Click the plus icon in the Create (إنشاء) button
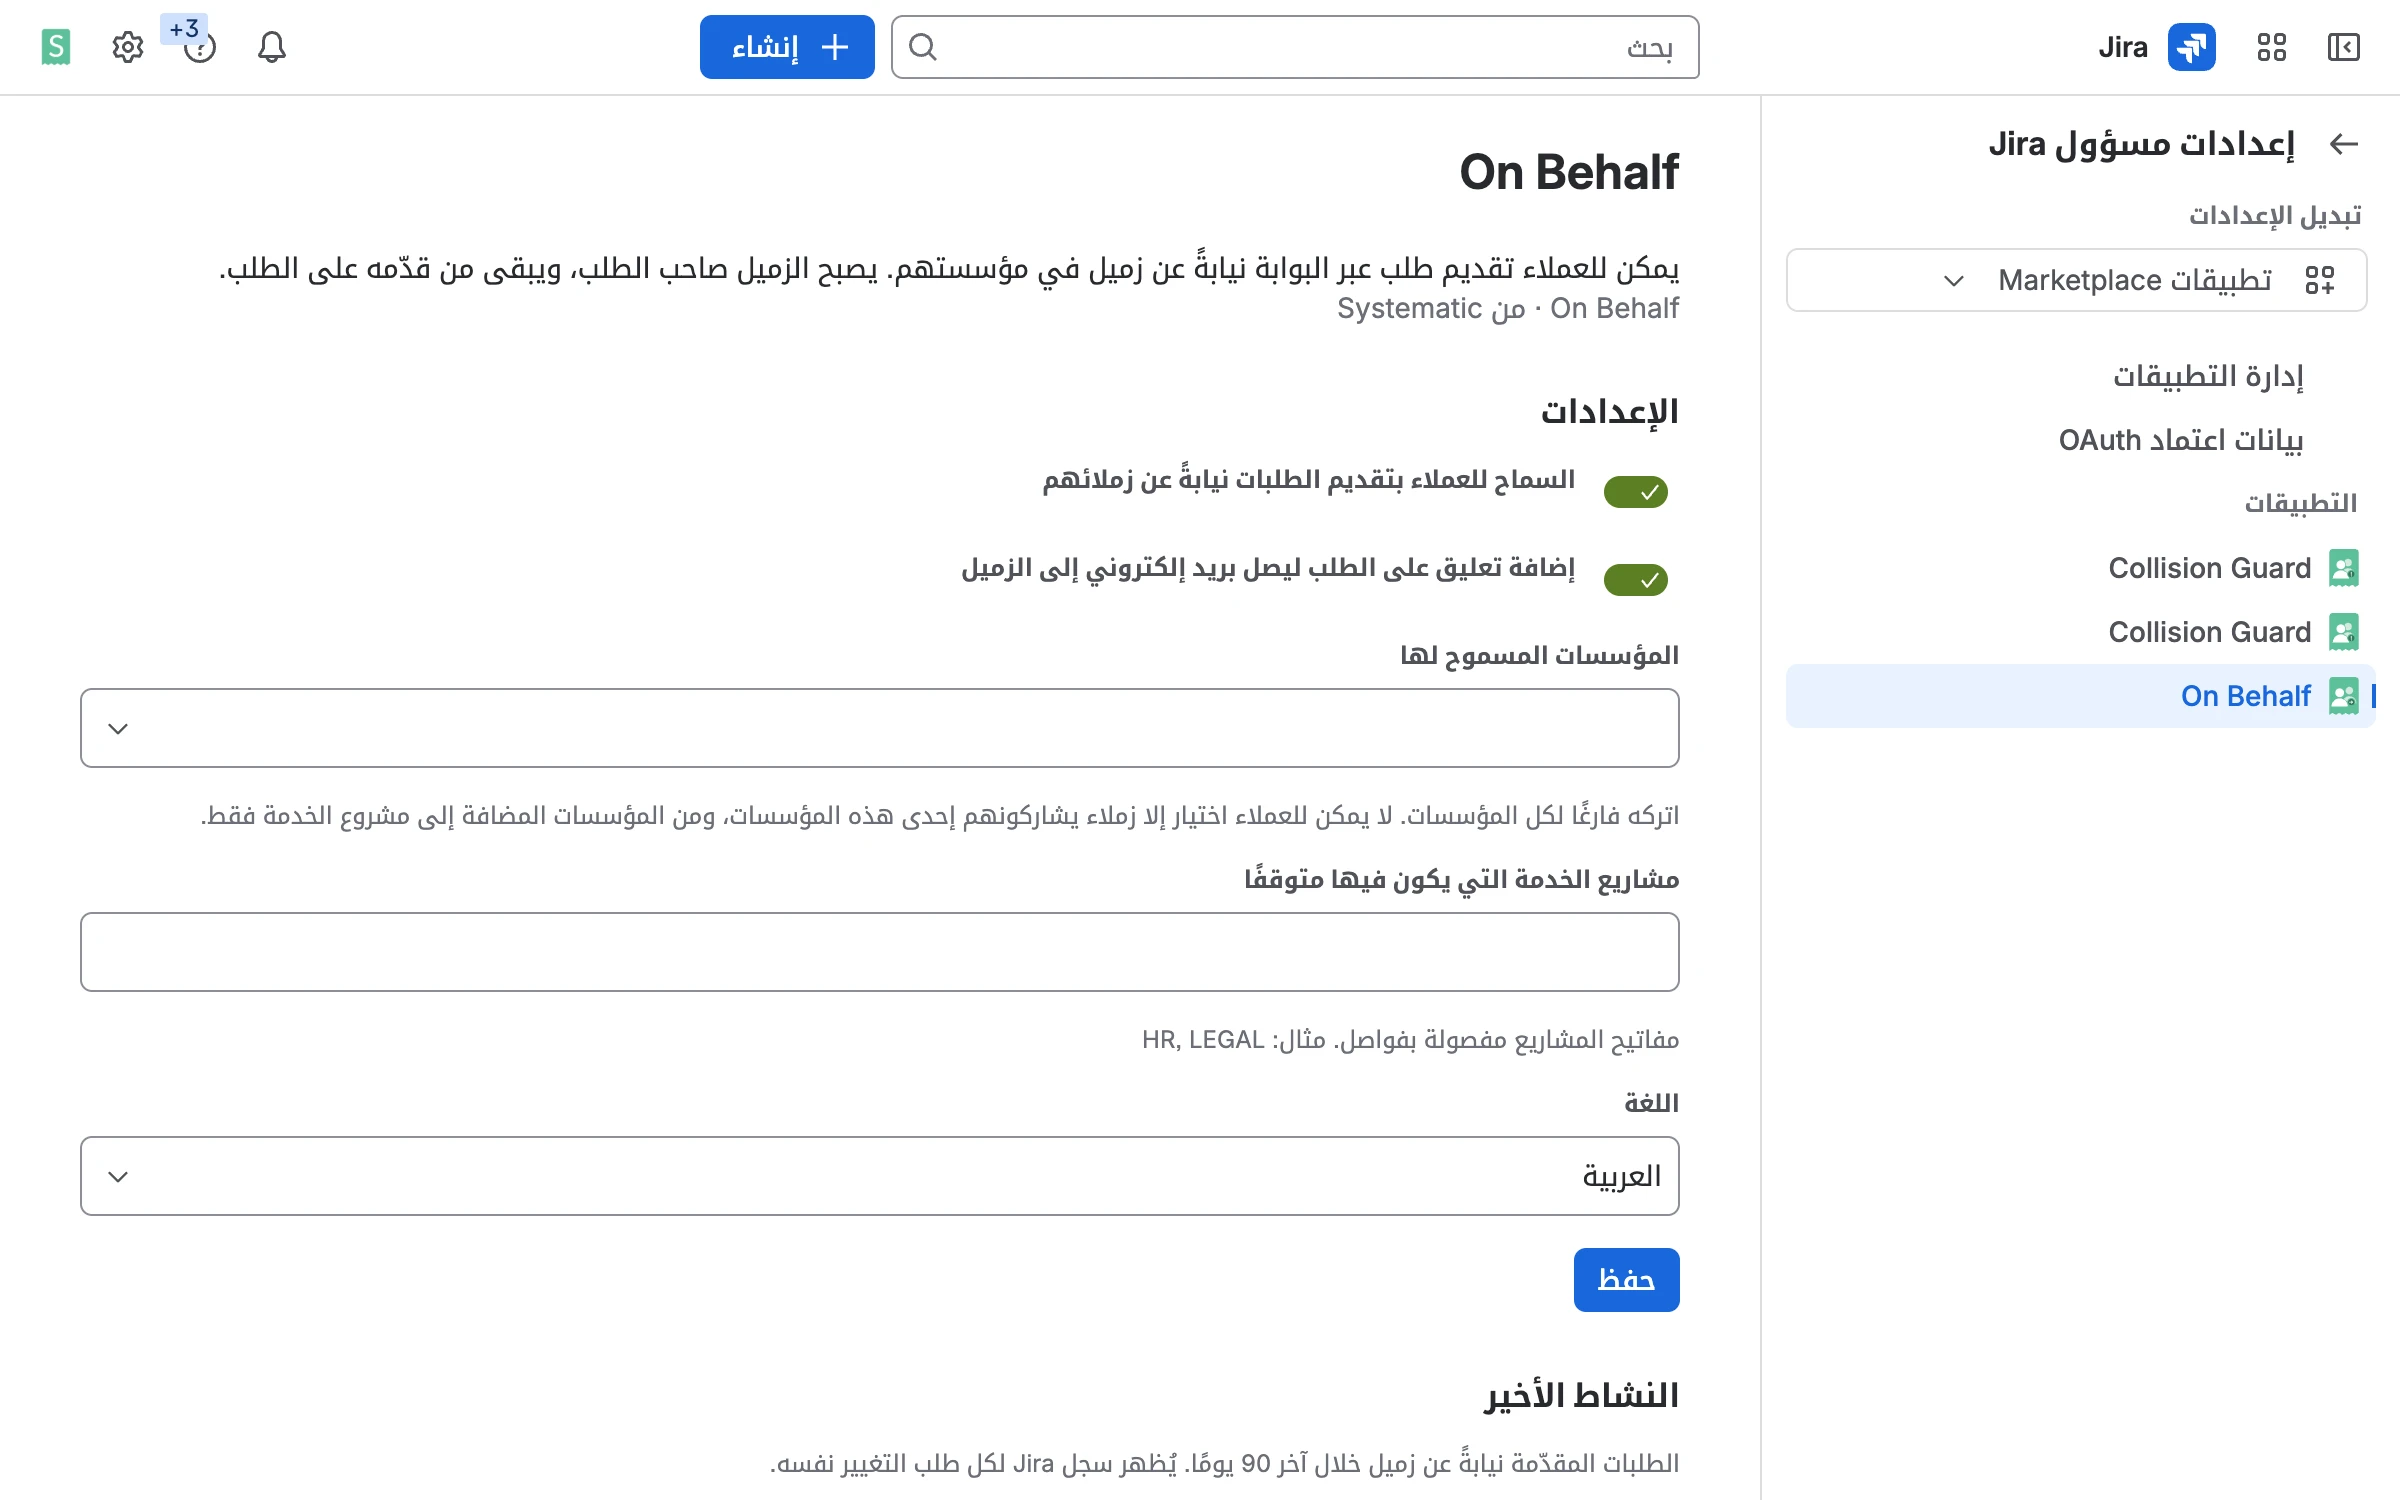This screenshot has height=1500, width=2400. [x=835, y=47]
